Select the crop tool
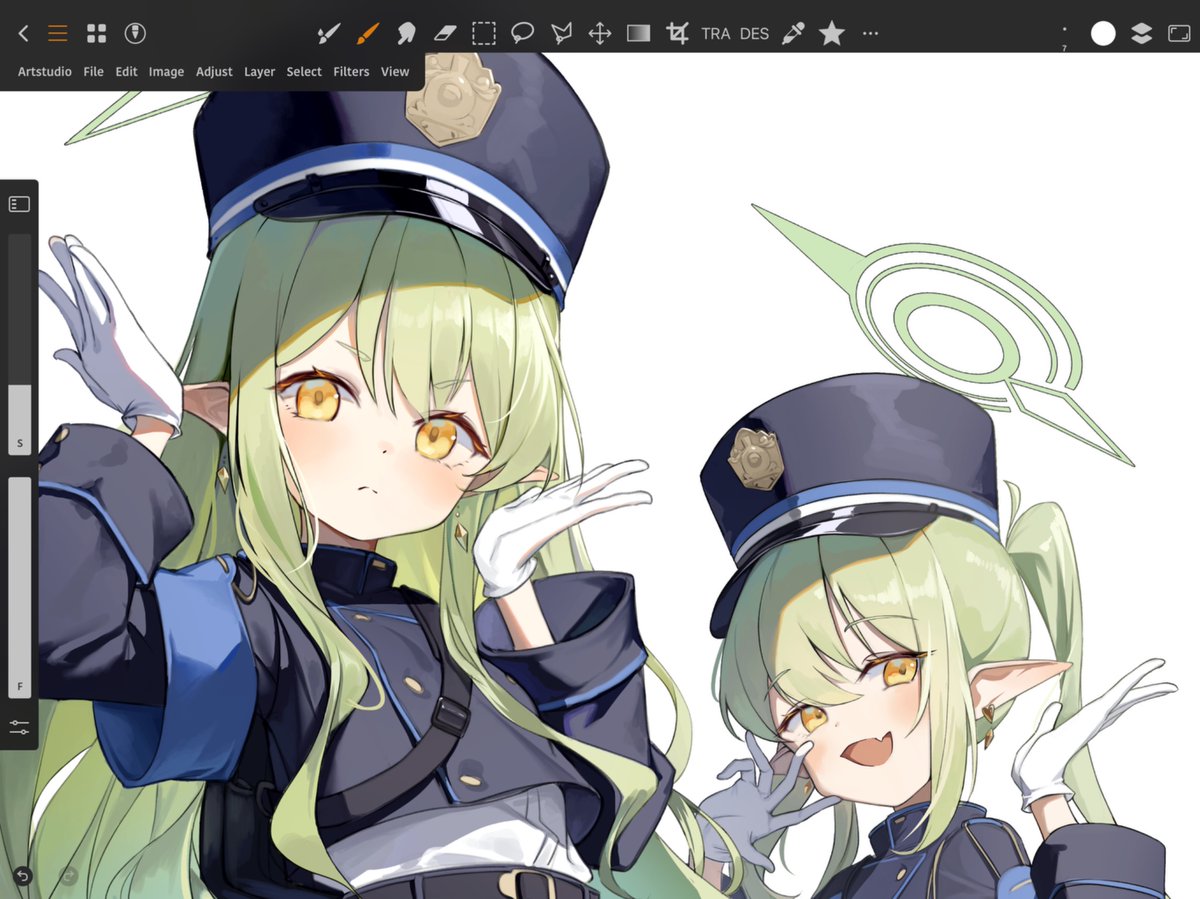This screenshot has height=899, width=1200. [x=677, y=33]
